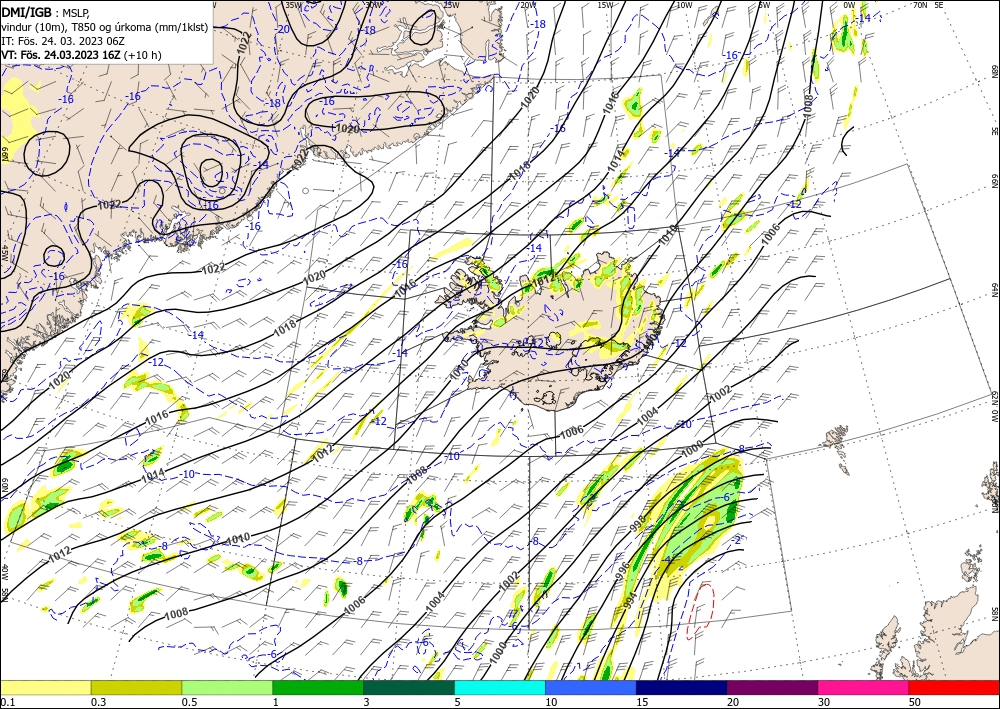Click the light green 0.5–1 legend swatch
The image size is (1000, 709).
click(x=227, y=687)
